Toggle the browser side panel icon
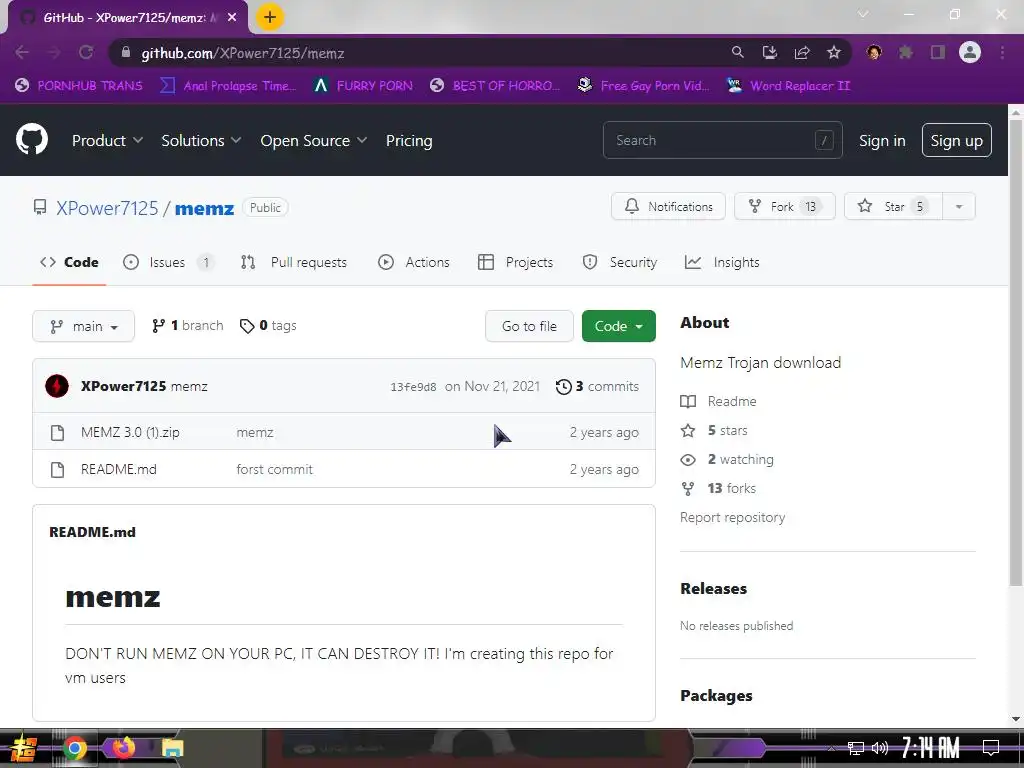 tap(938, 52)
